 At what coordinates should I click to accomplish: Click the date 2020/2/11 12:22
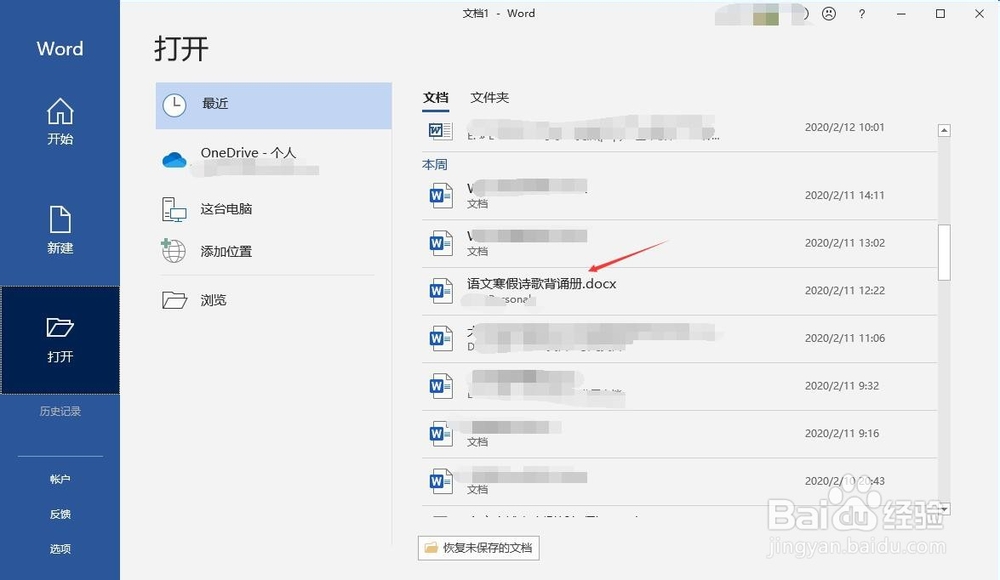click(x=844, y=291)
